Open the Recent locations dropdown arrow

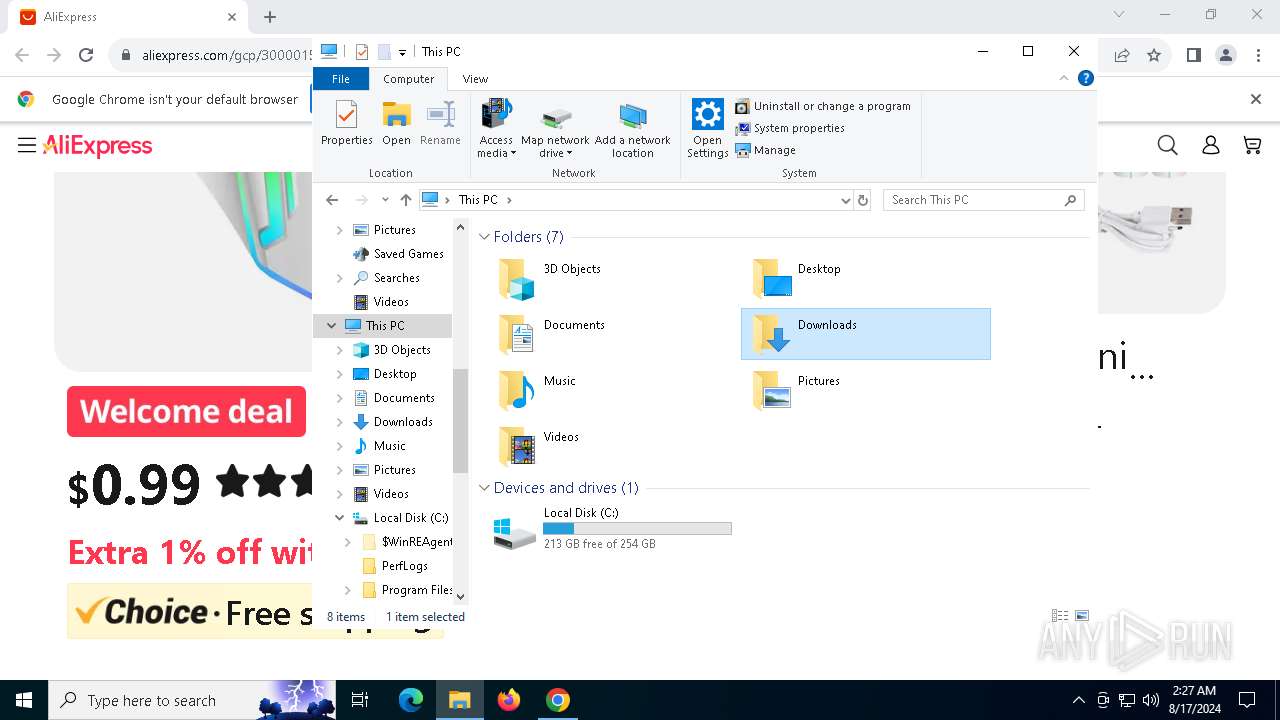[x=384, y=200]
